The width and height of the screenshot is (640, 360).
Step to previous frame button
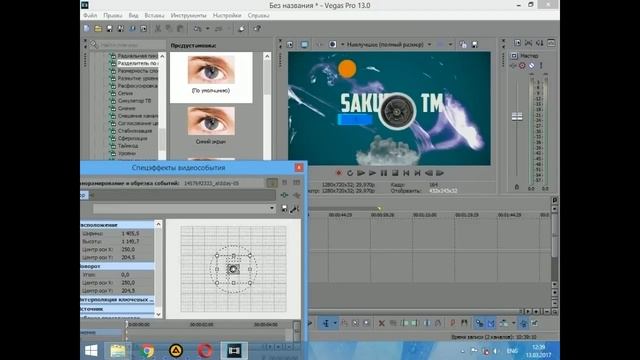pyautogui.click(x=429, y=173)
